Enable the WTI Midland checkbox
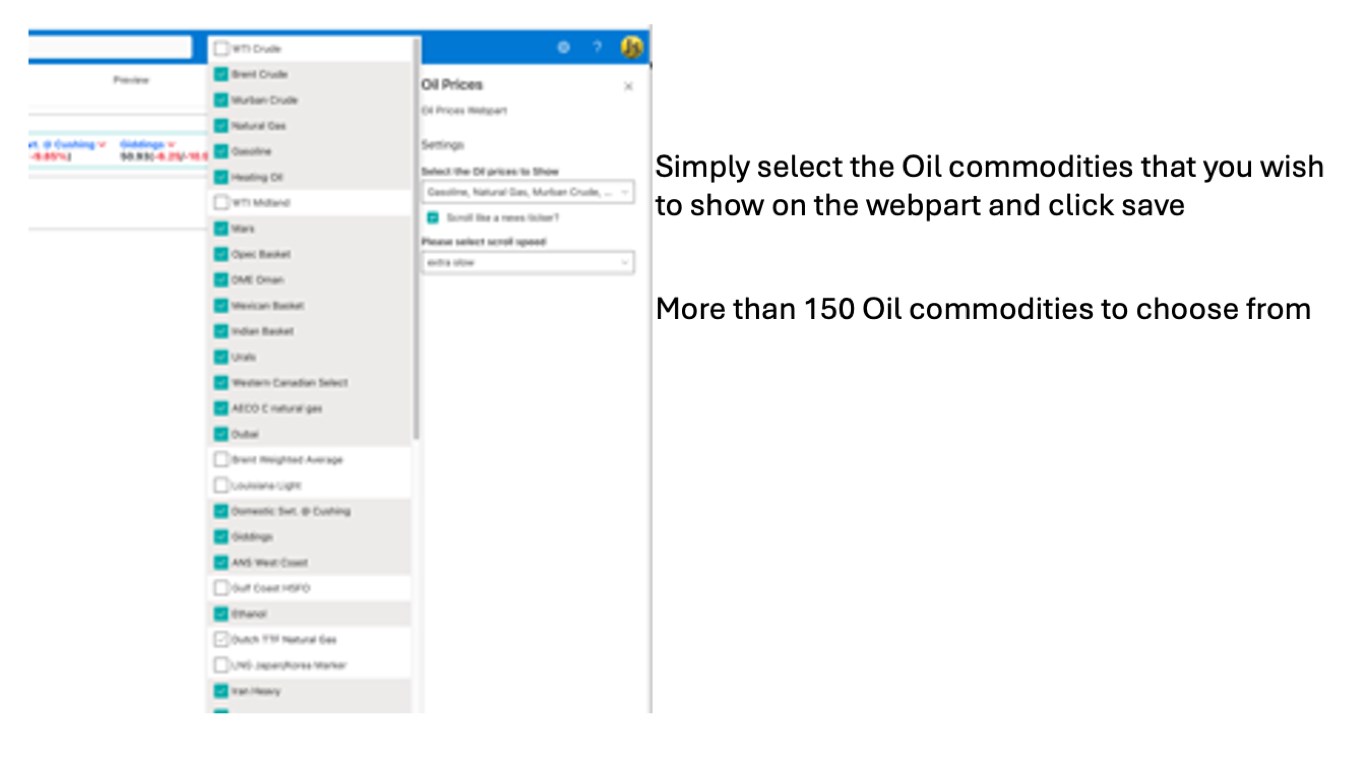The image size is (1366, 768). 221,203
